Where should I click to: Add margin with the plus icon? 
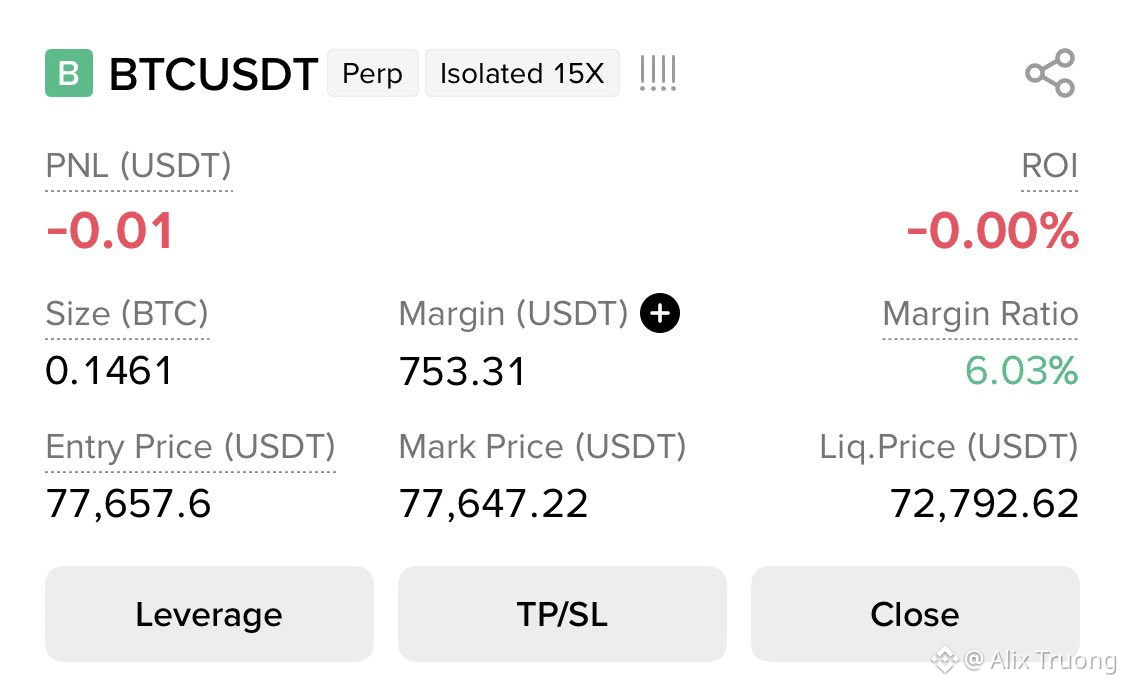(659, 313)
